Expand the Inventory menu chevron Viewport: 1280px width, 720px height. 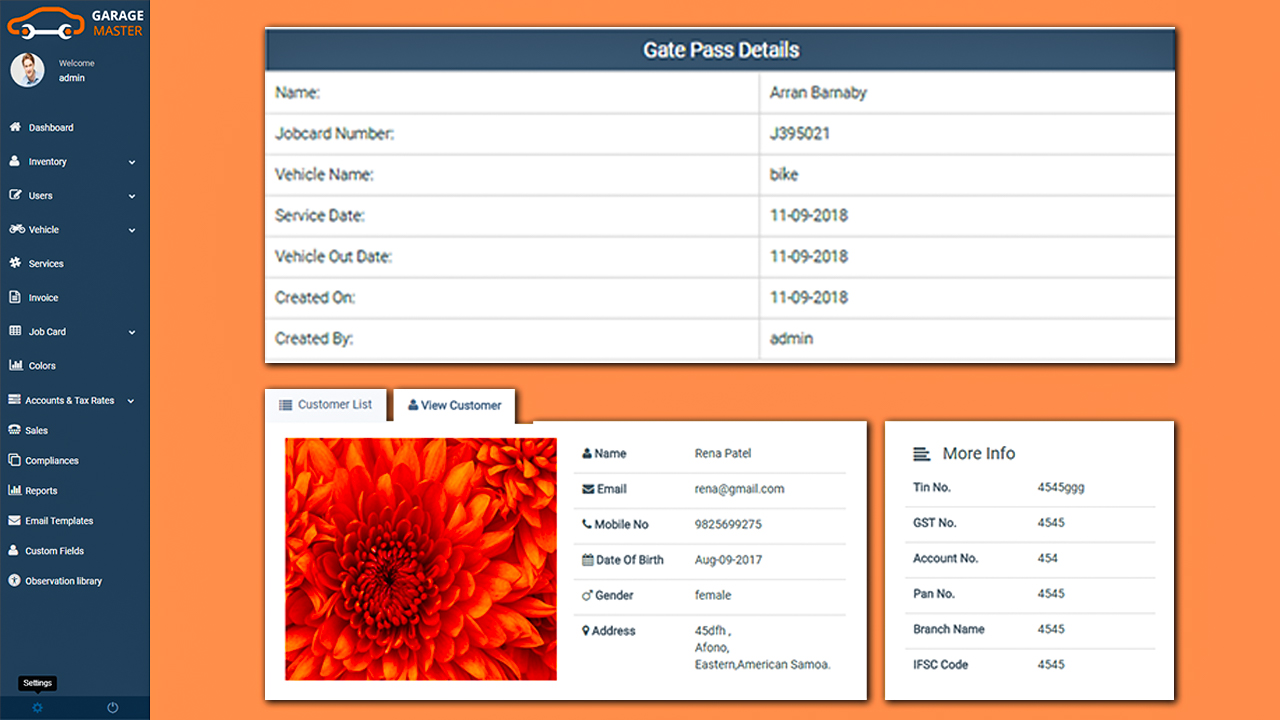pyautogui.click(x=132, y=162)
